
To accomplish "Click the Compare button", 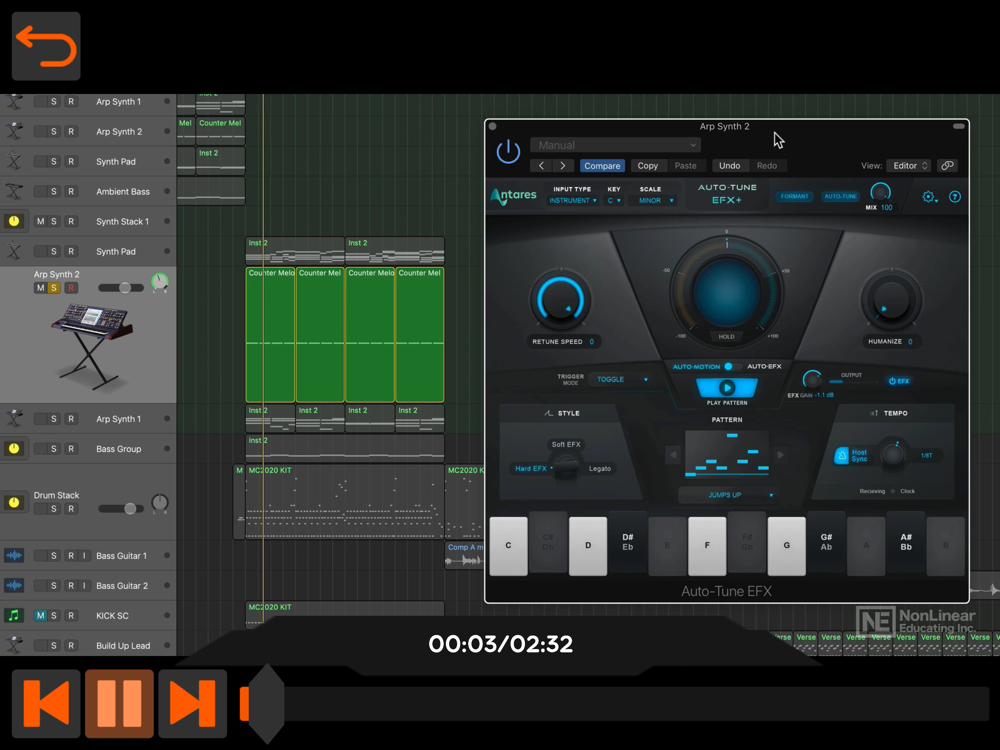I will pyautogui.click(x=602, y=166).
